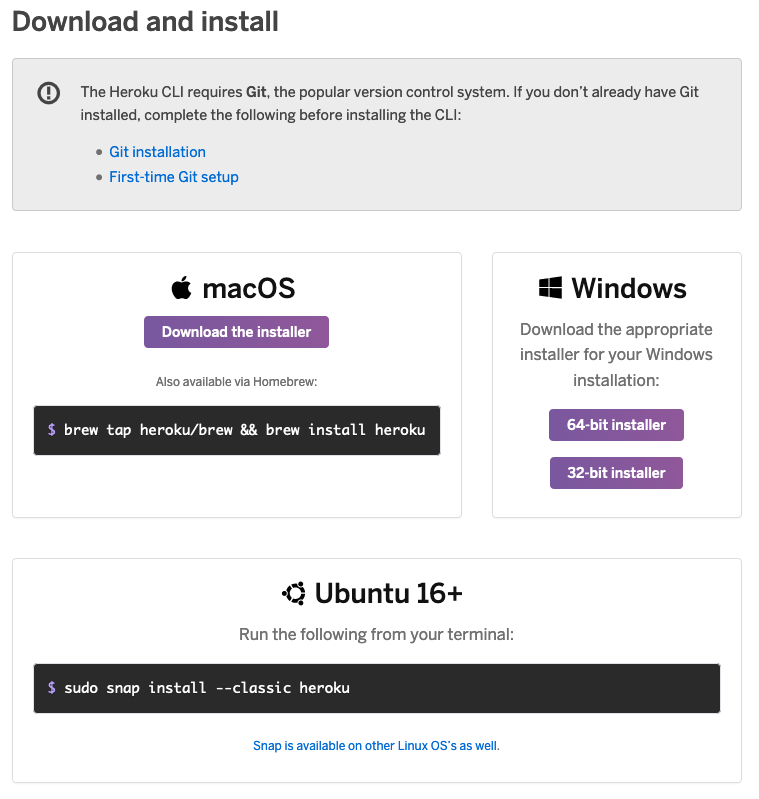
Task: Click the bold Git word in the notice
Action: click(x=256, y=92)
